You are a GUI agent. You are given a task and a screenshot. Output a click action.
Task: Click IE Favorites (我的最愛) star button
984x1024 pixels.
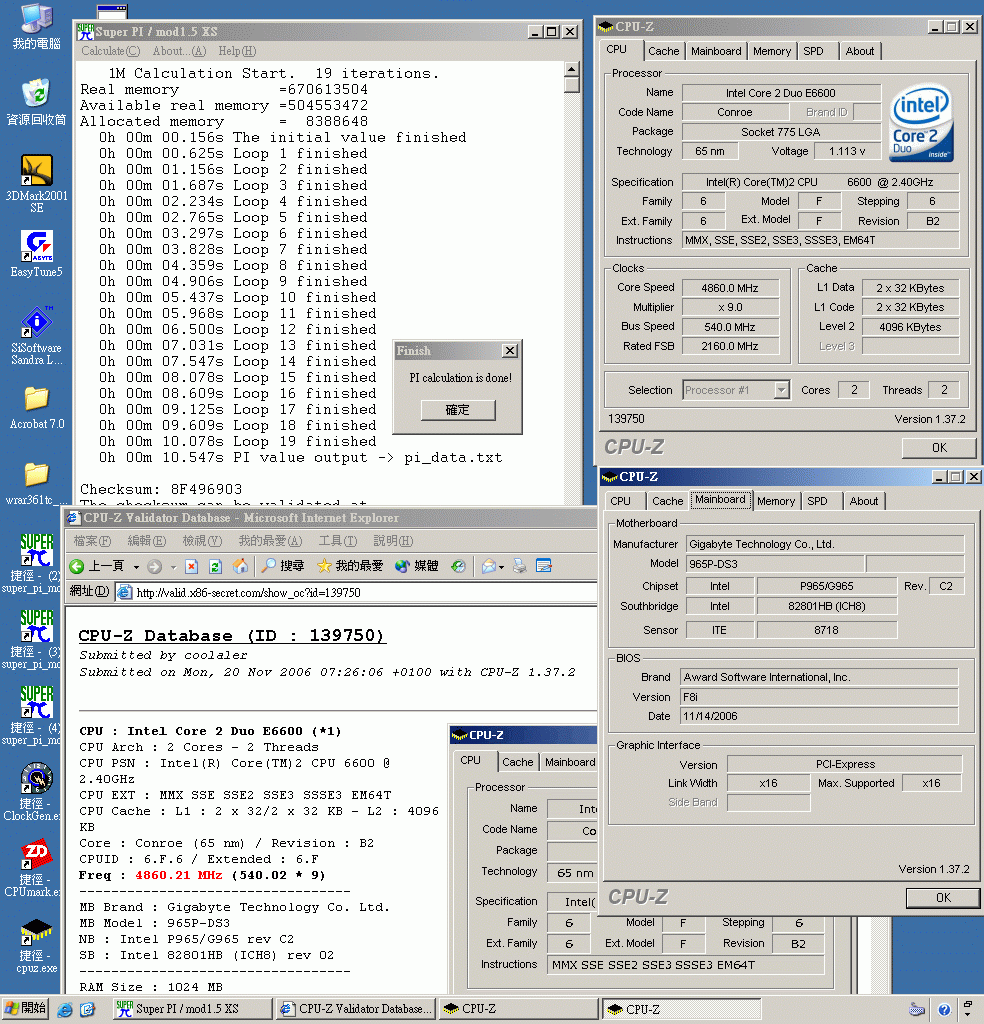[x=350, y=566]
